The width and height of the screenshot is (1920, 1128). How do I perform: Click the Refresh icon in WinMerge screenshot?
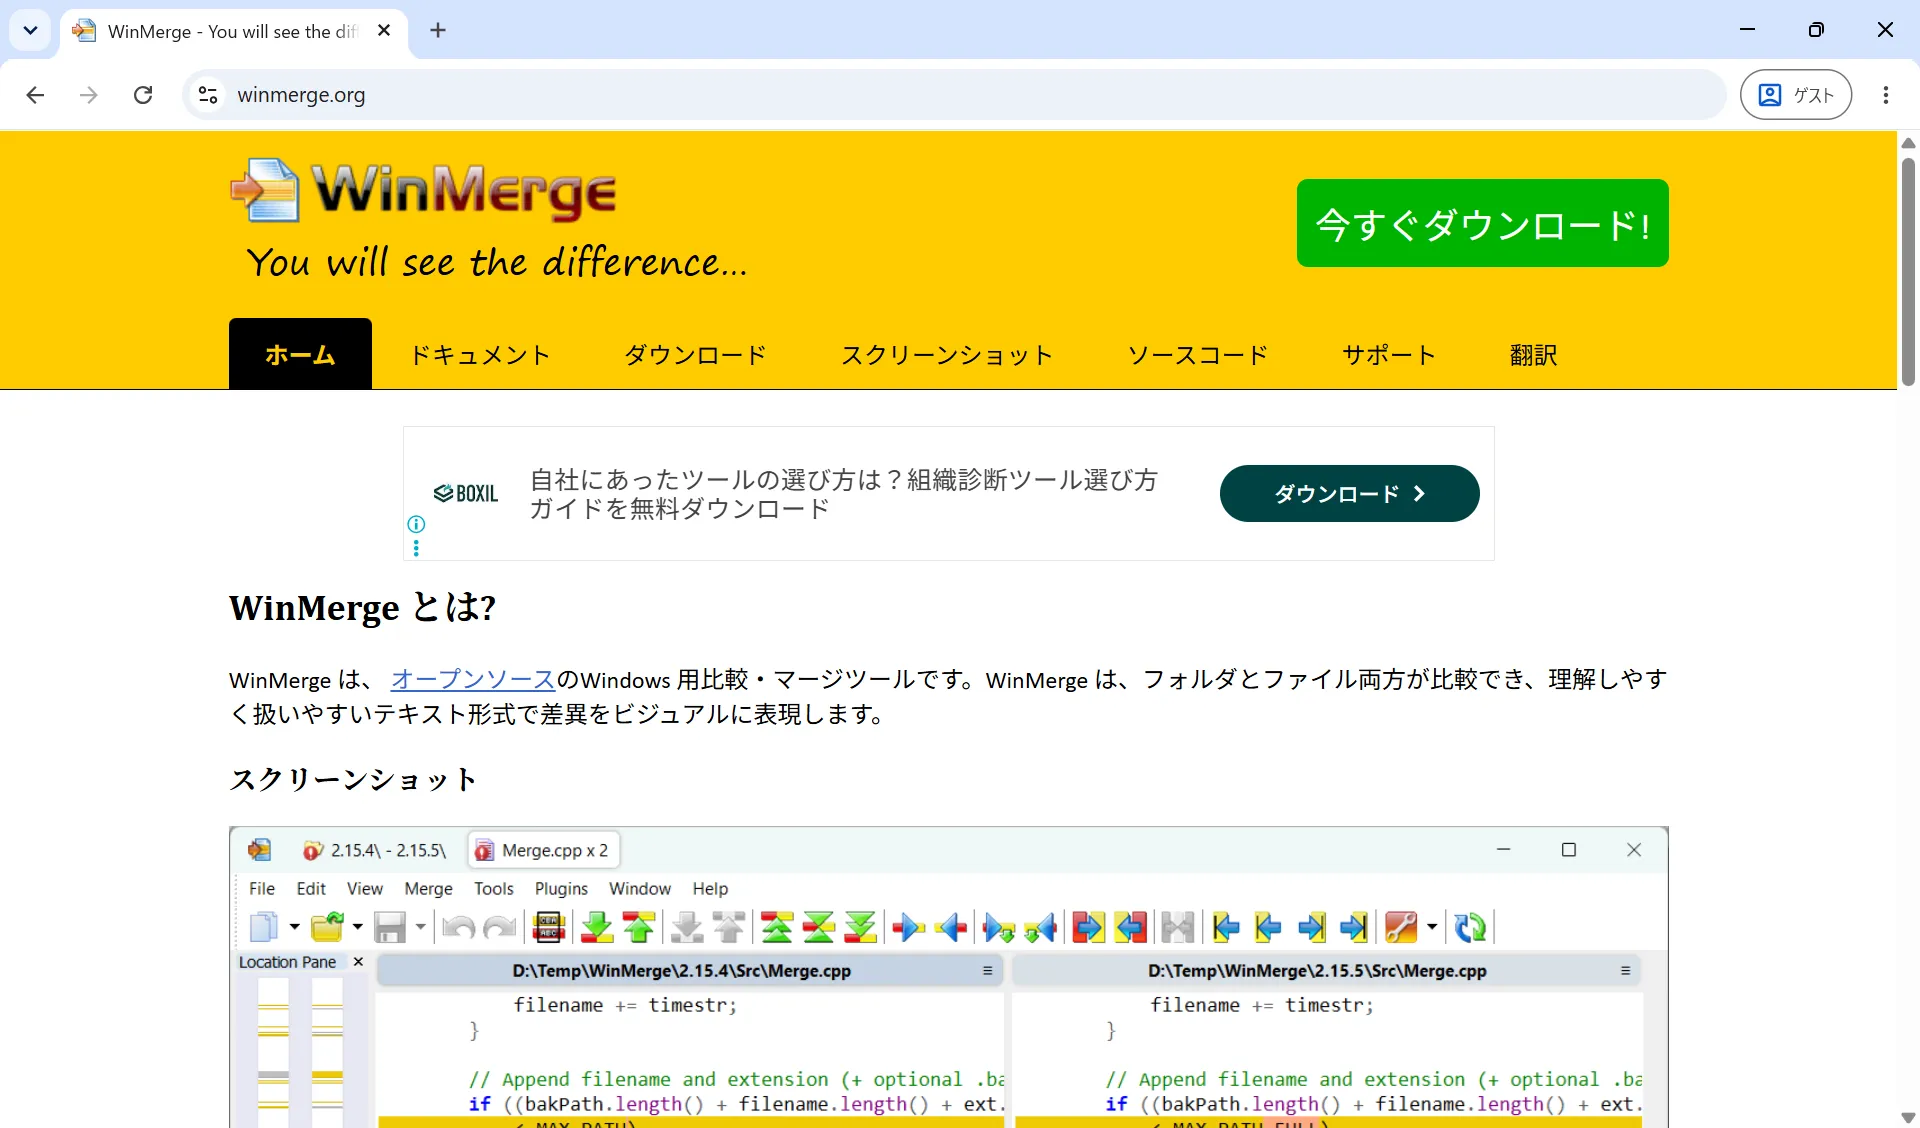(x=1470, y=927)
